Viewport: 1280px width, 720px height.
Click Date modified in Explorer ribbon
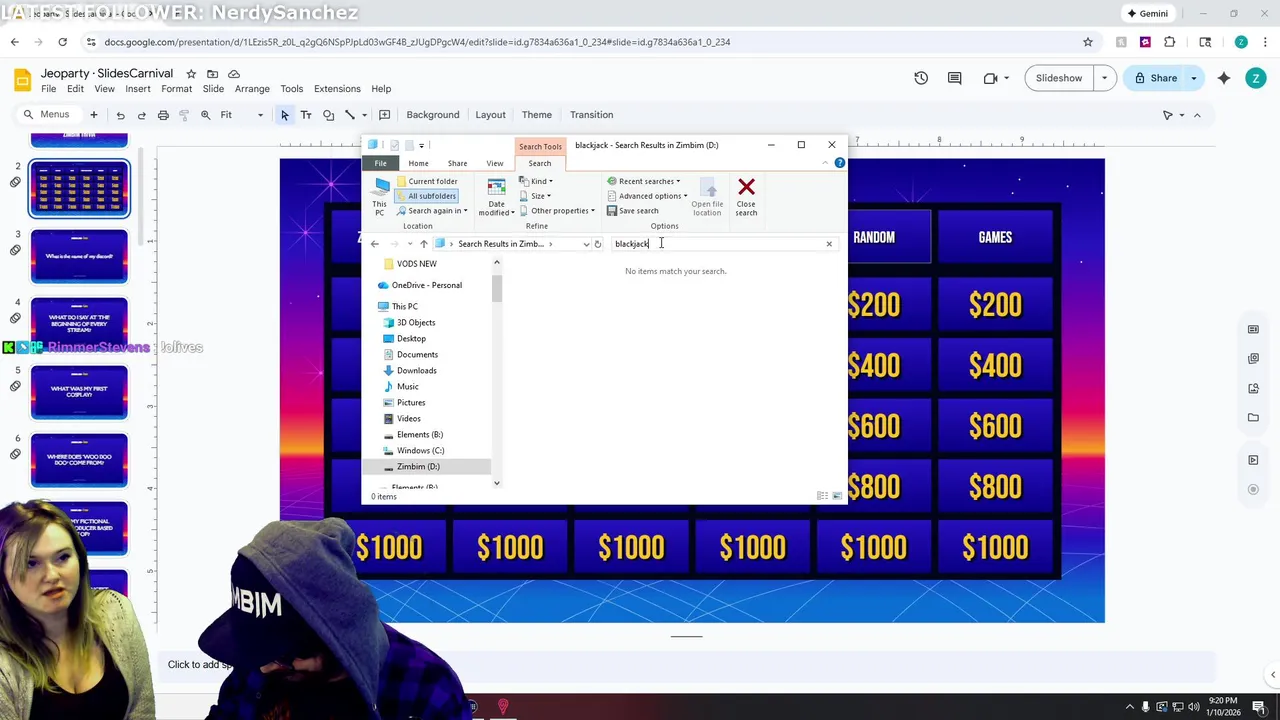[x=496, y=197]
